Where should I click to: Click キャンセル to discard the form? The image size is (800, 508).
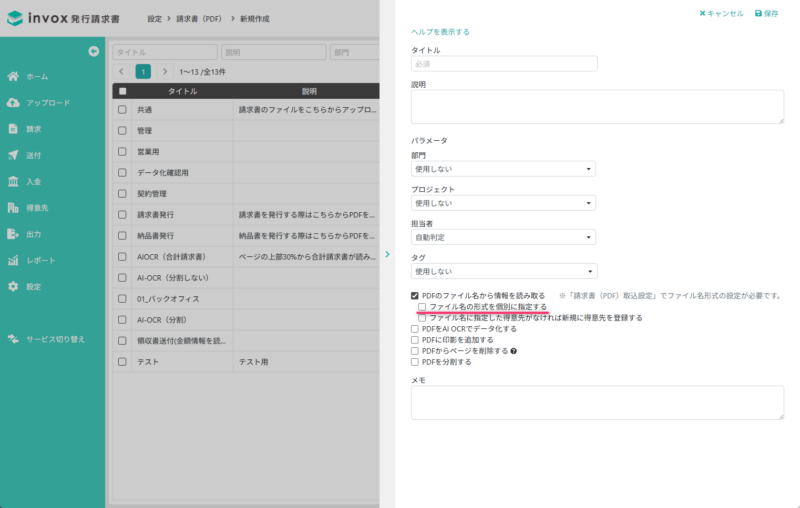pos(721,13)
